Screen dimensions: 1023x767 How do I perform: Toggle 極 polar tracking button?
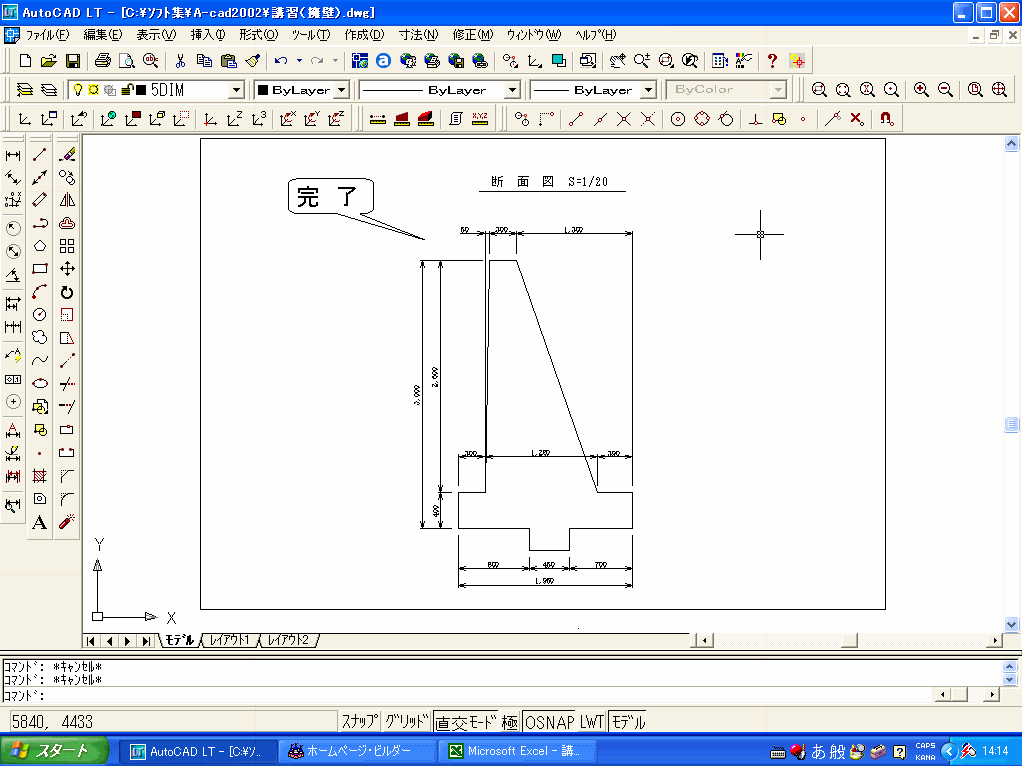click(x=510, y=722)
